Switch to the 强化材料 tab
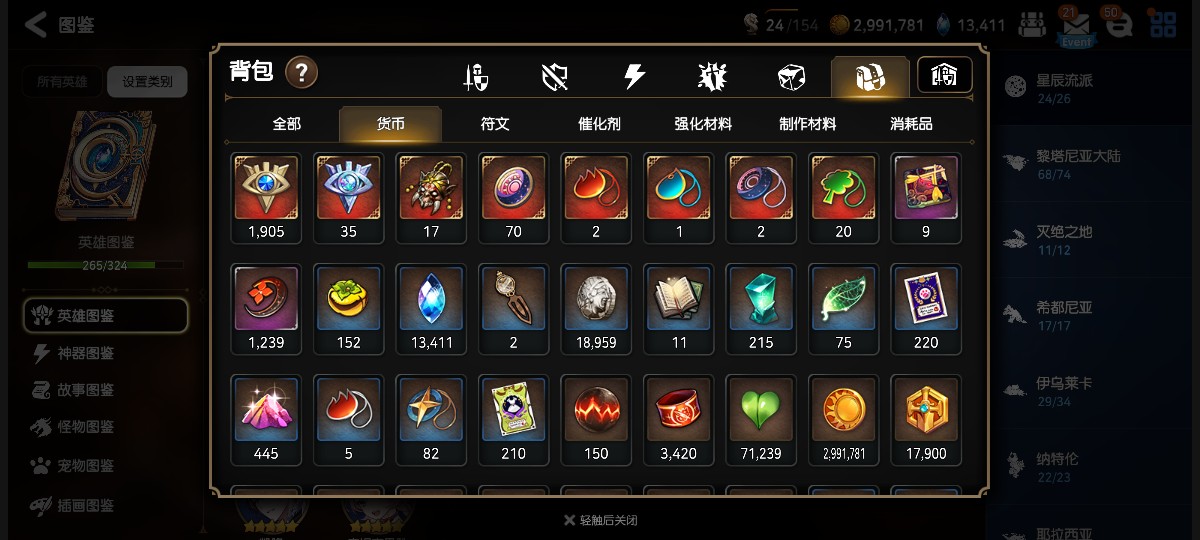This screenshot has width=1200, height=540. (x=703, y=124)
